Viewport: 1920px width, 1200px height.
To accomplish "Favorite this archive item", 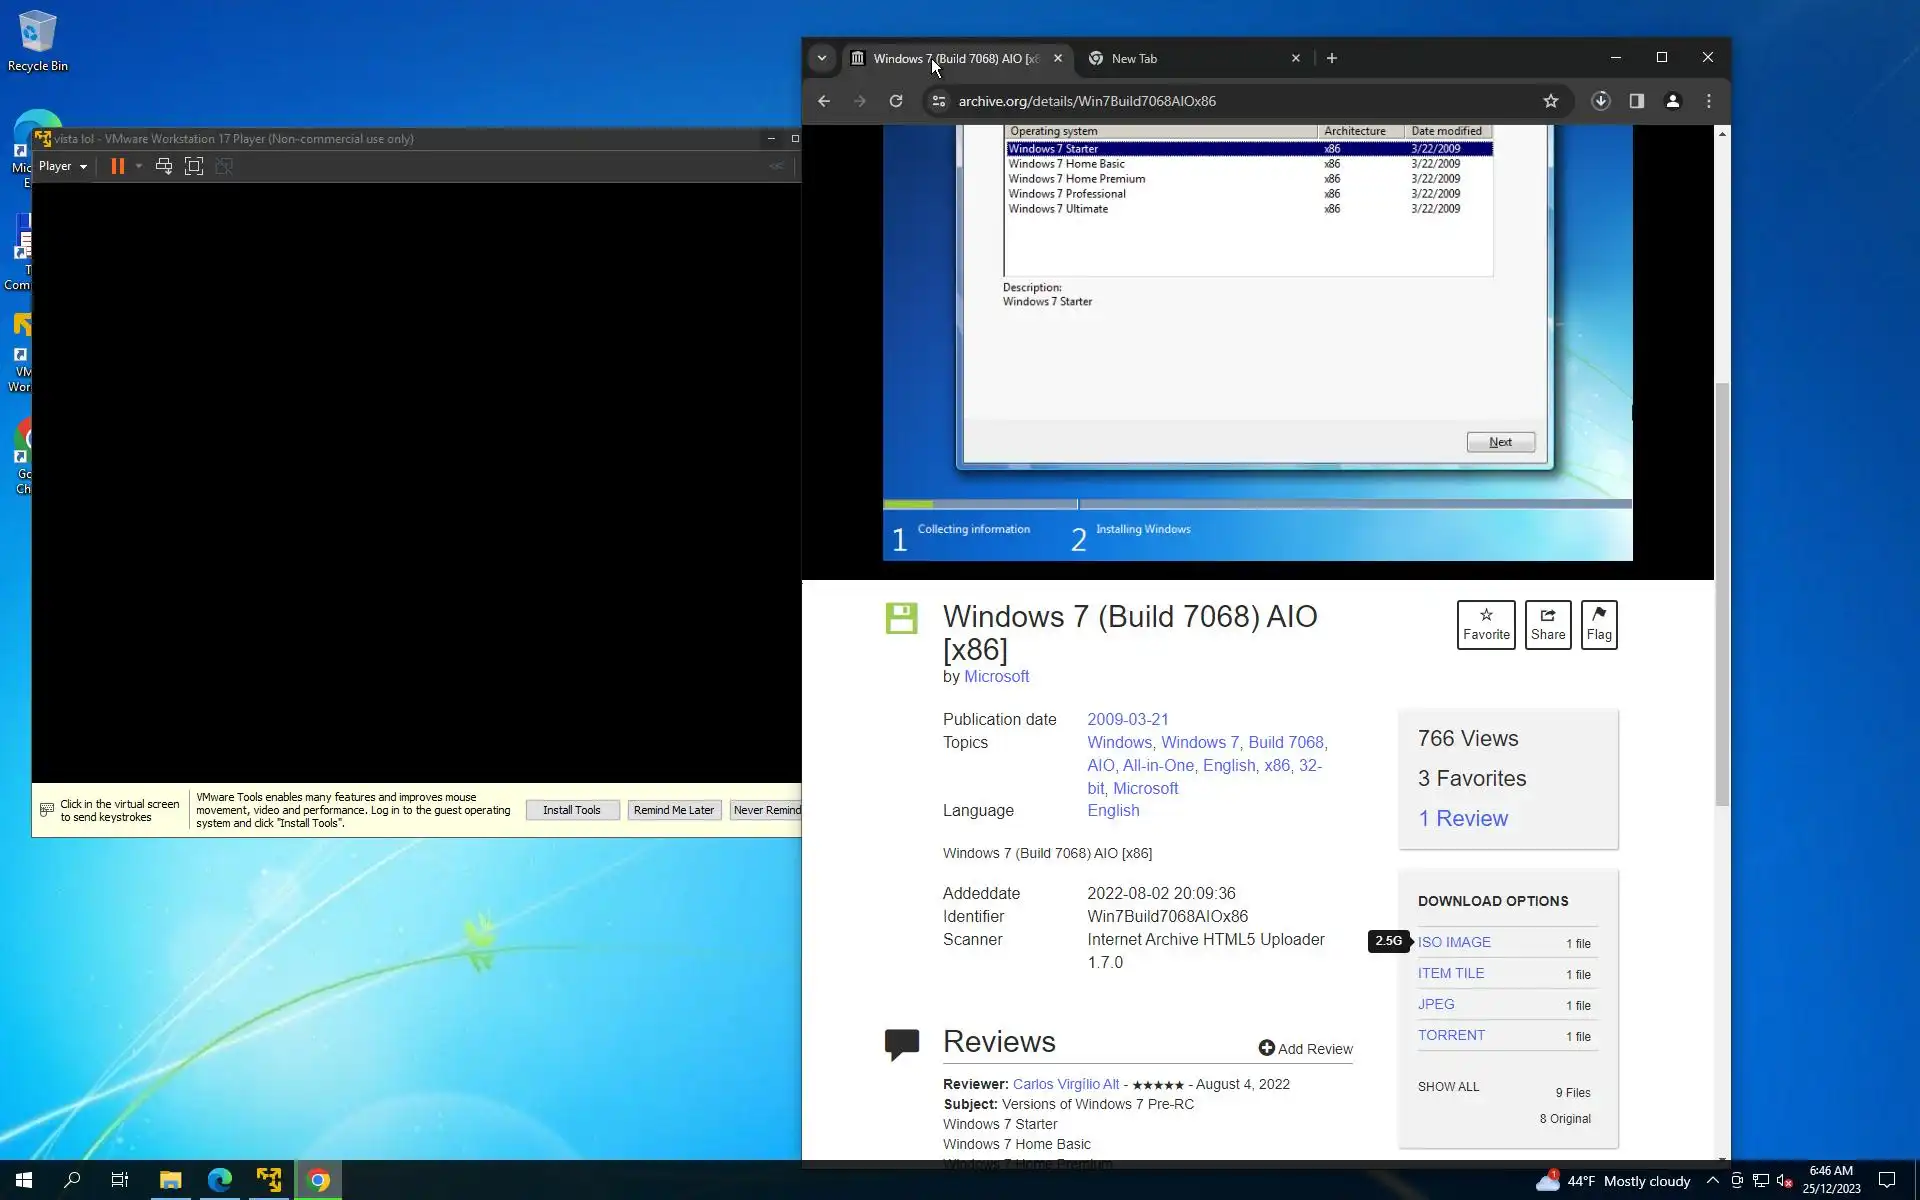I will point(1485,624).
